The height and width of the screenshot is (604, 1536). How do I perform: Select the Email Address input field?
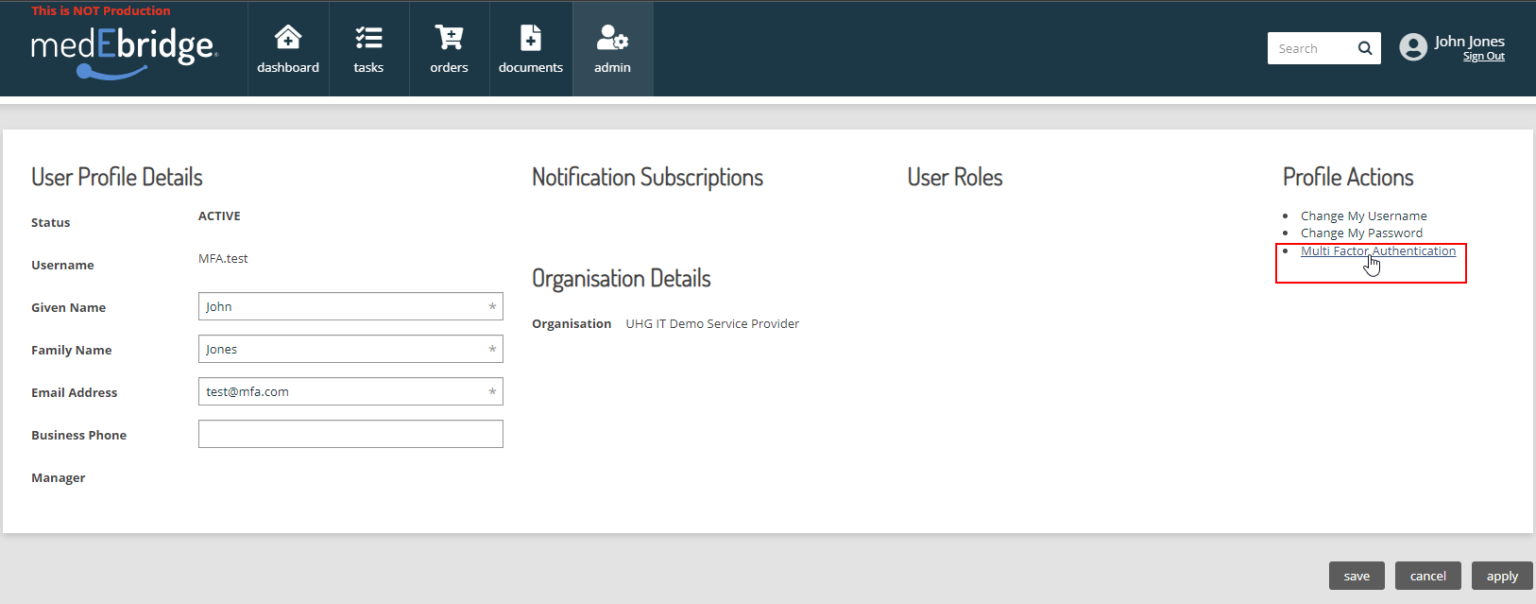pyautogui.click(x=350, y=390)
